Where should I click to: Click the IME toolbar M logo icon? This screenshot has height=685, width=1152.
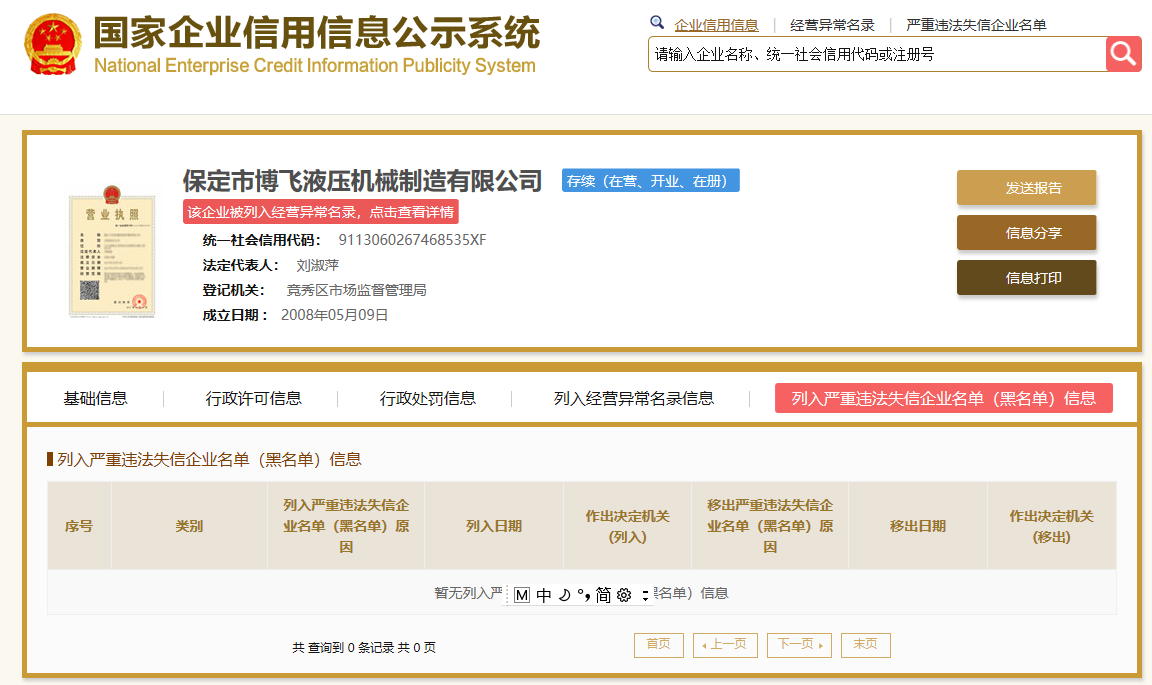click(x=522, y=595)
